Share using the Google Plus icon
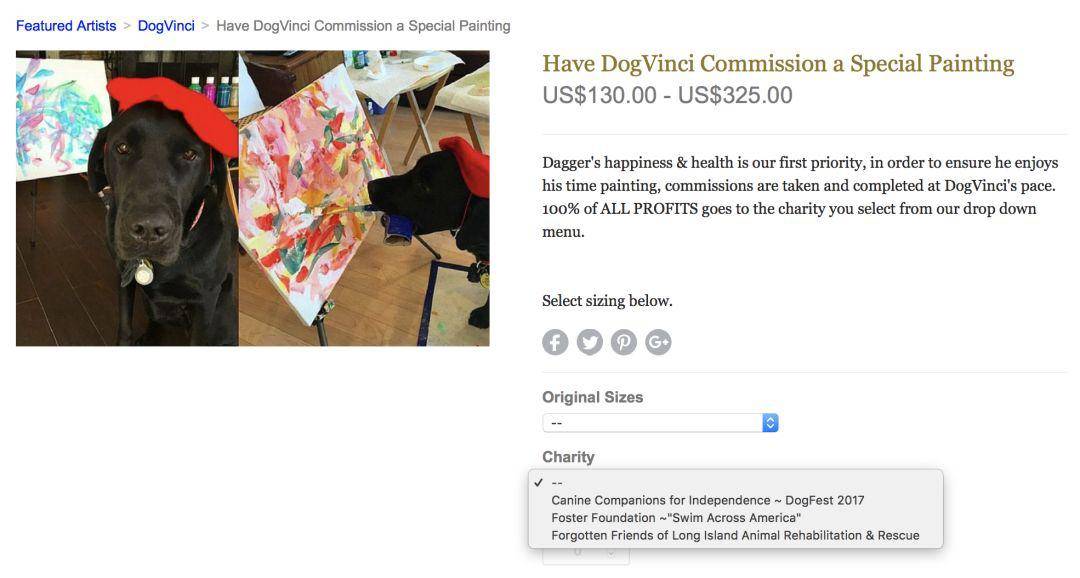 point(658,342)
